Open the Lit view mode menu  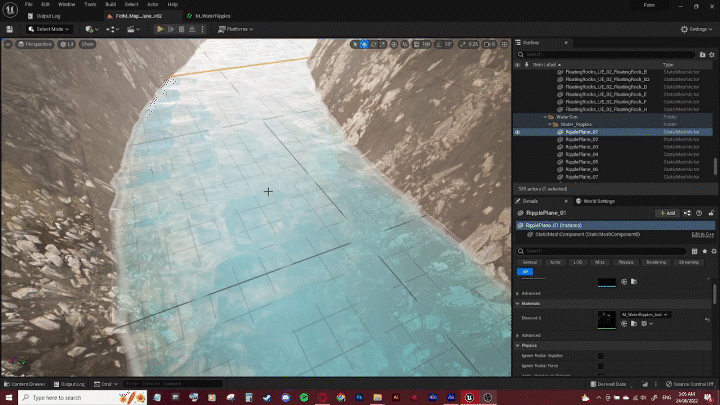coord(67,44)
